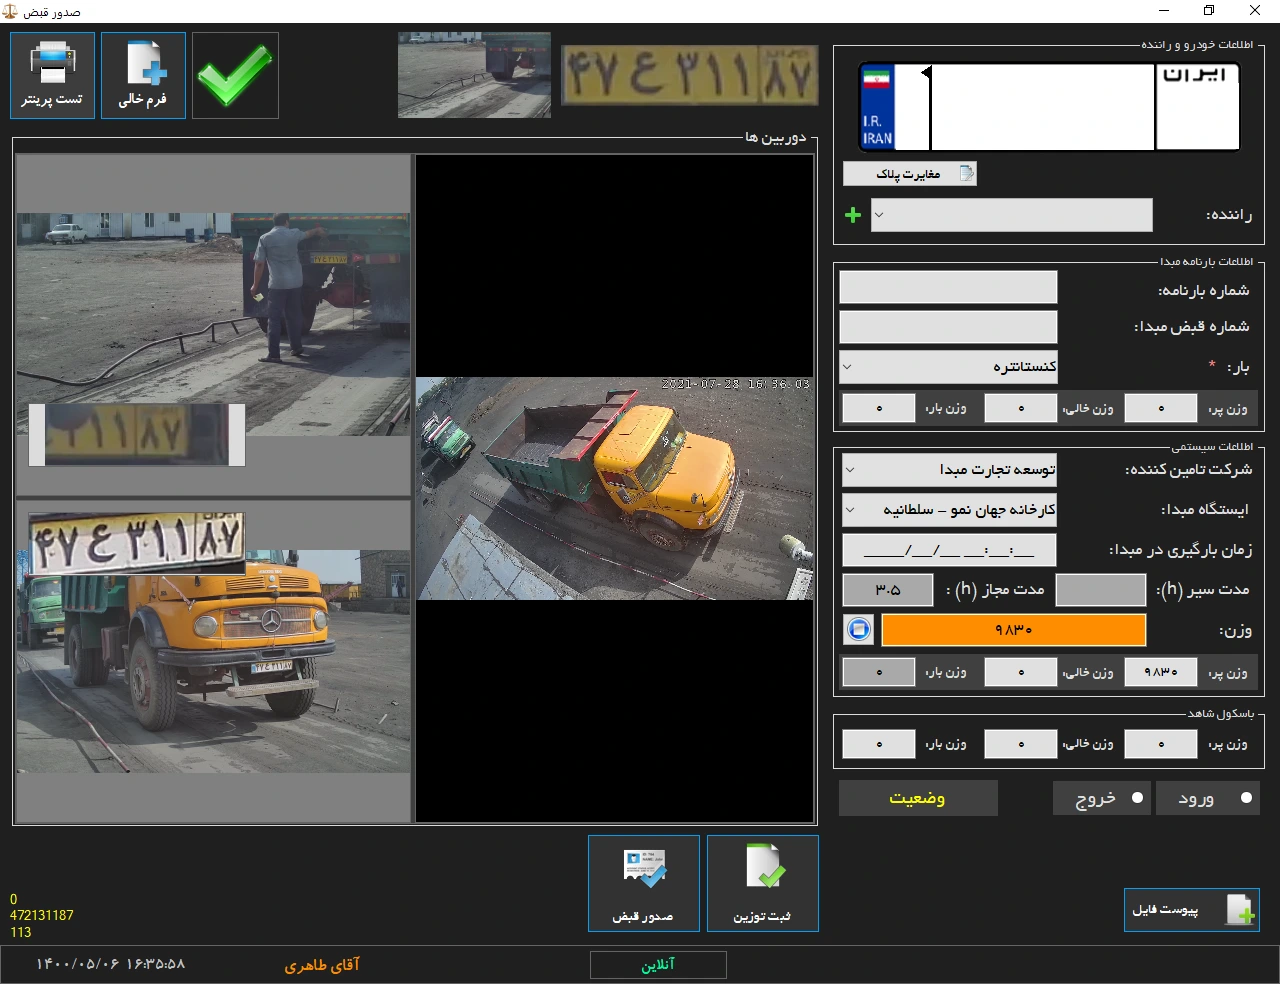Open the cargo dropdown showing کنستانتره
Viewport: 1280px width, 984px height.
point(949,367)
